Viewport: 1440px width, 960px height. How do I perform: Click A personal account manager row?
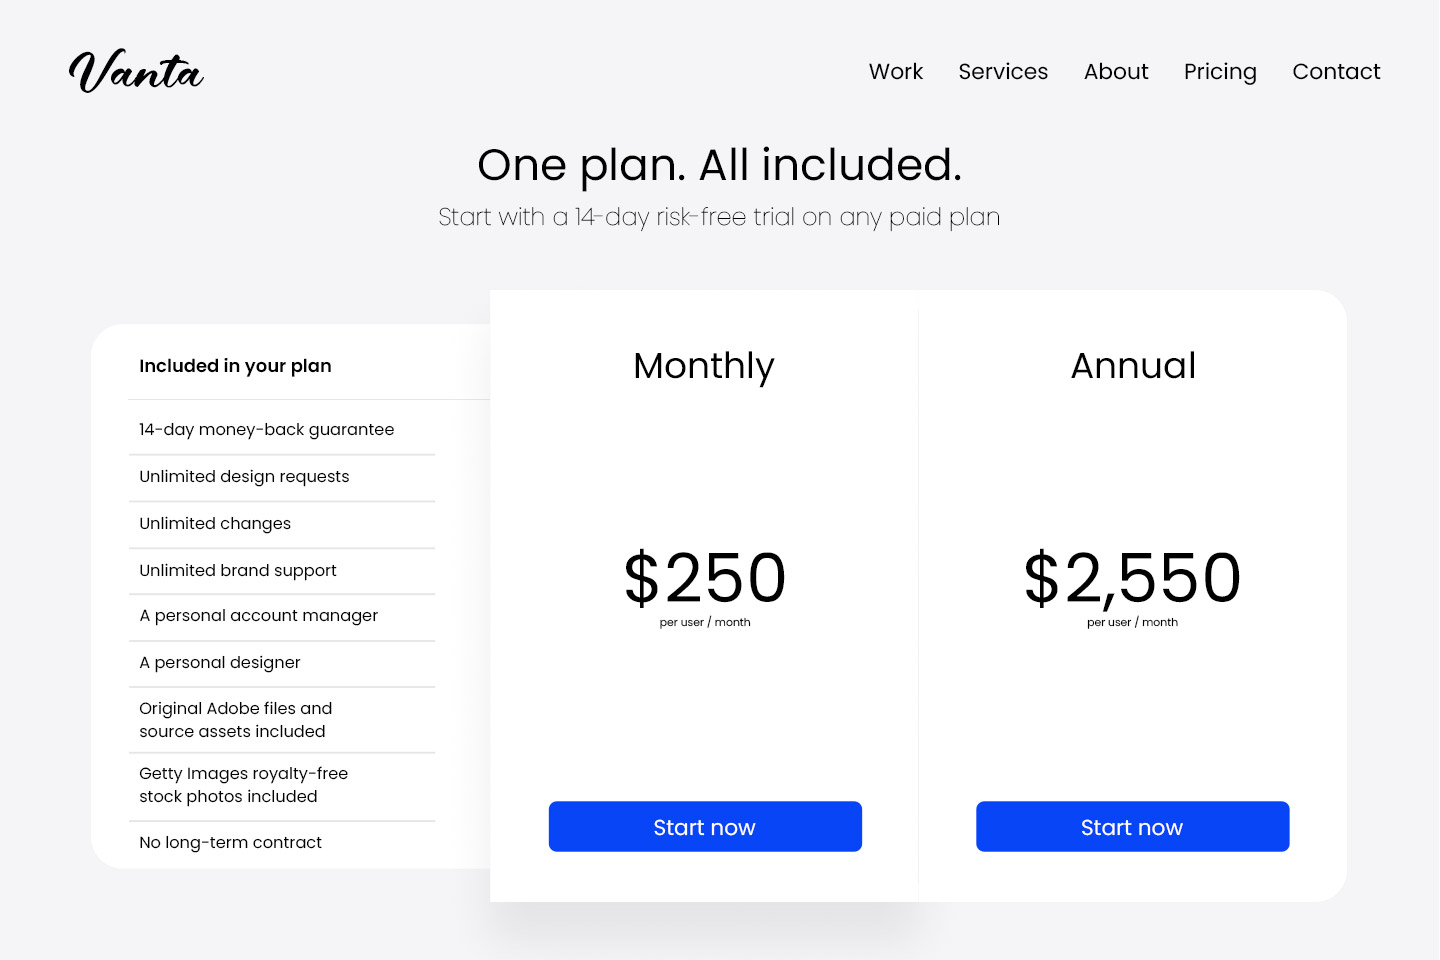click(x=259, y=615)
